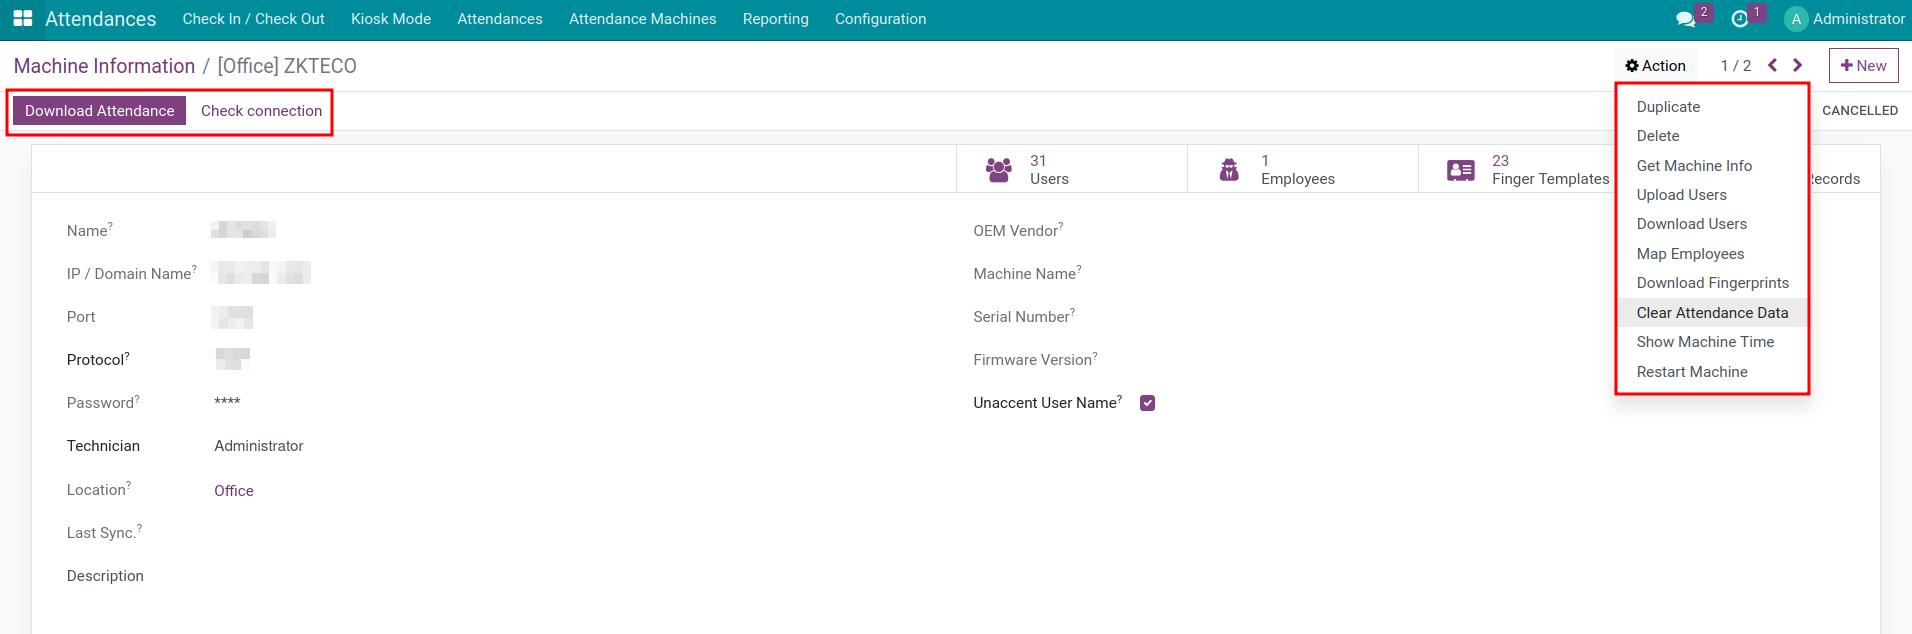Open the apps grid home menu icon
The image size is (1912, 634).
(22, 19)
